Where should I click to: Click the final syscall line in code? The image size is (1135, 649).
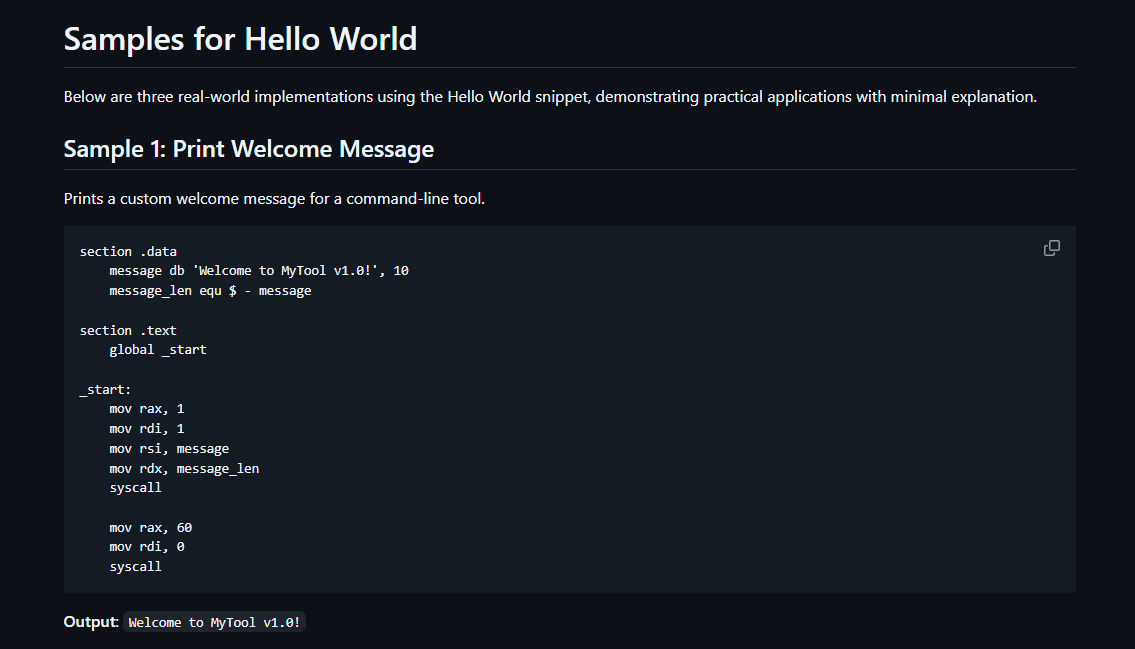tap(135, 567)
